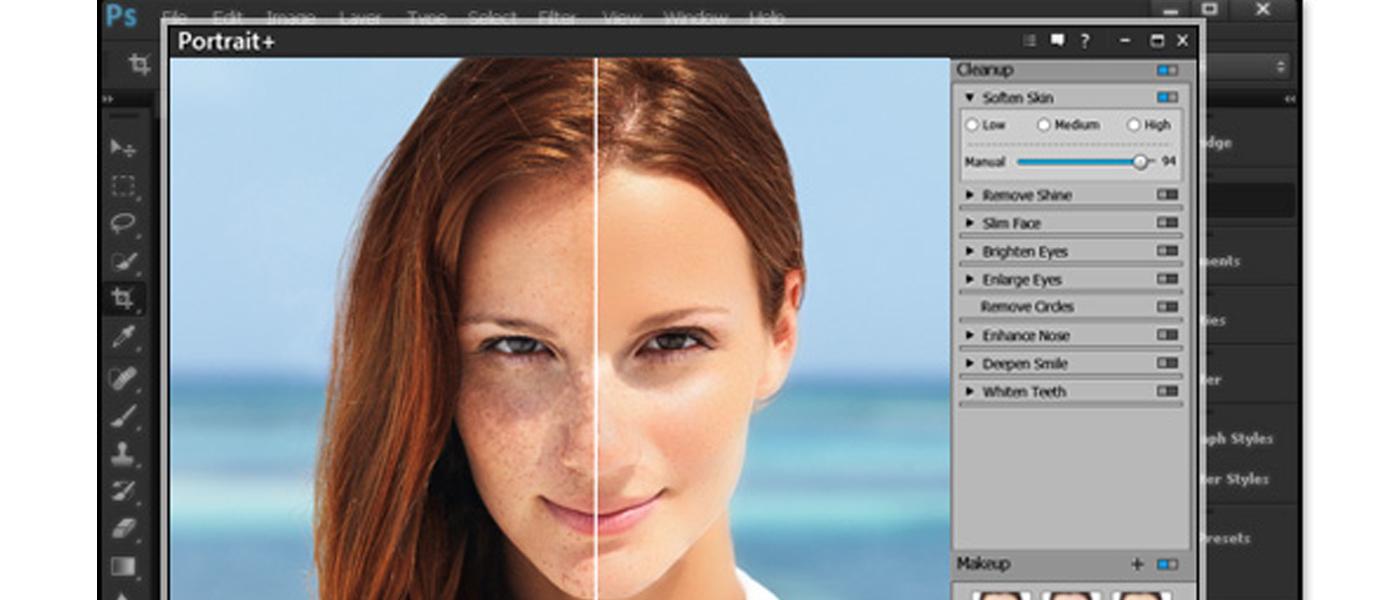Enable the Slim Face switch
The height and width of the screenshot is (600, 1400).
1167,223
